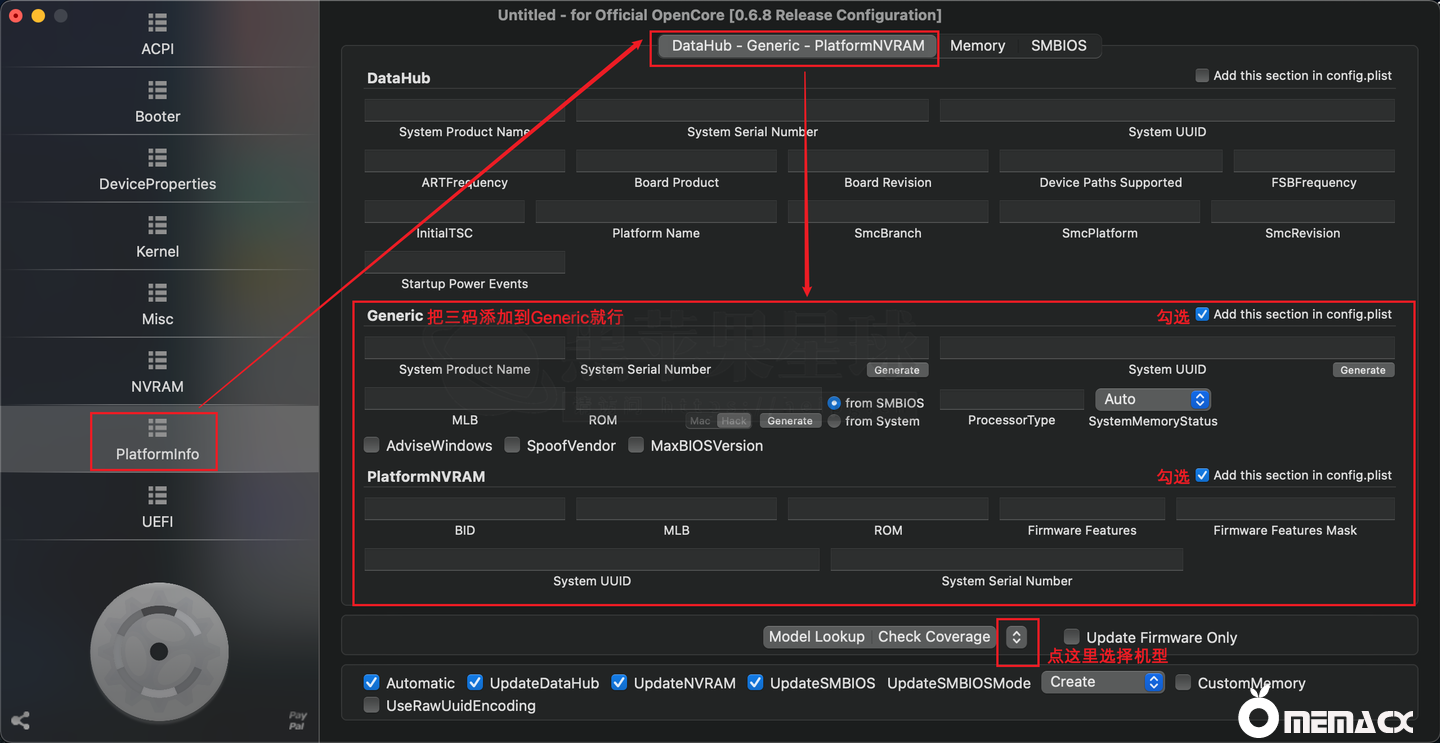1440x743 pixels.
Task: Open model selector next to Check Coverage
Action: (x=1016, y=637)
